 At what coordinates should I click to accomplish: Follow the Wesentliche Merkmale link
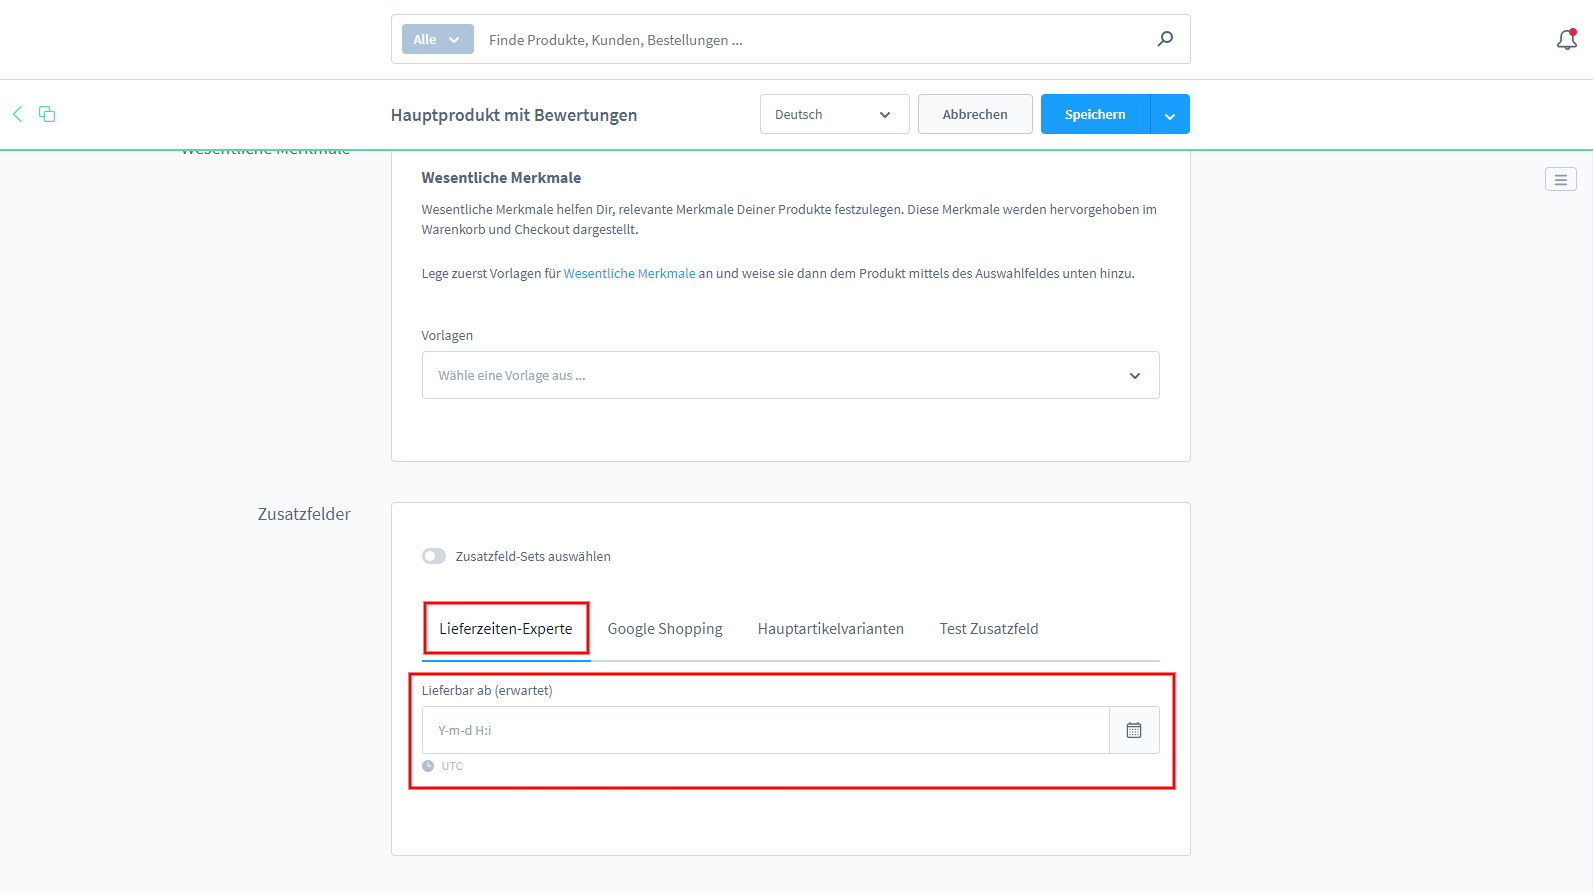click(x=629, y=273)
